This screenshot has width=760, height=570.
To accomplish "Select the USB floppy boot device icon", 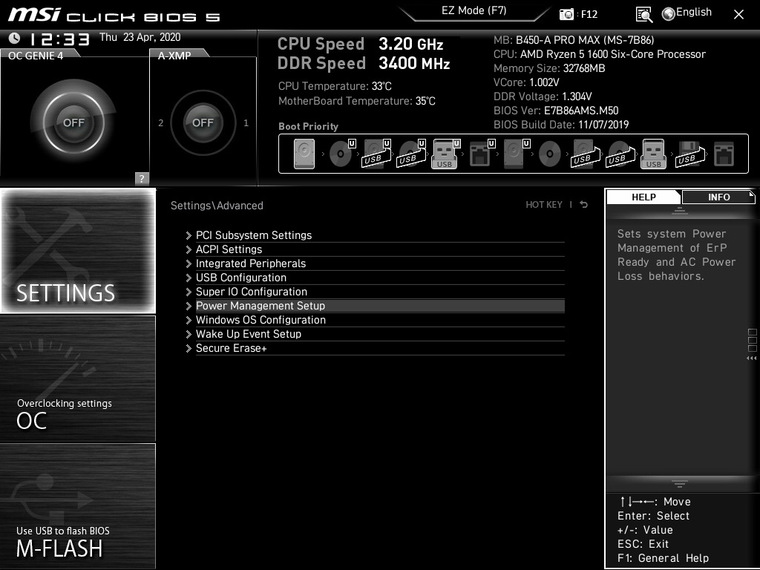I will point(689,154).
